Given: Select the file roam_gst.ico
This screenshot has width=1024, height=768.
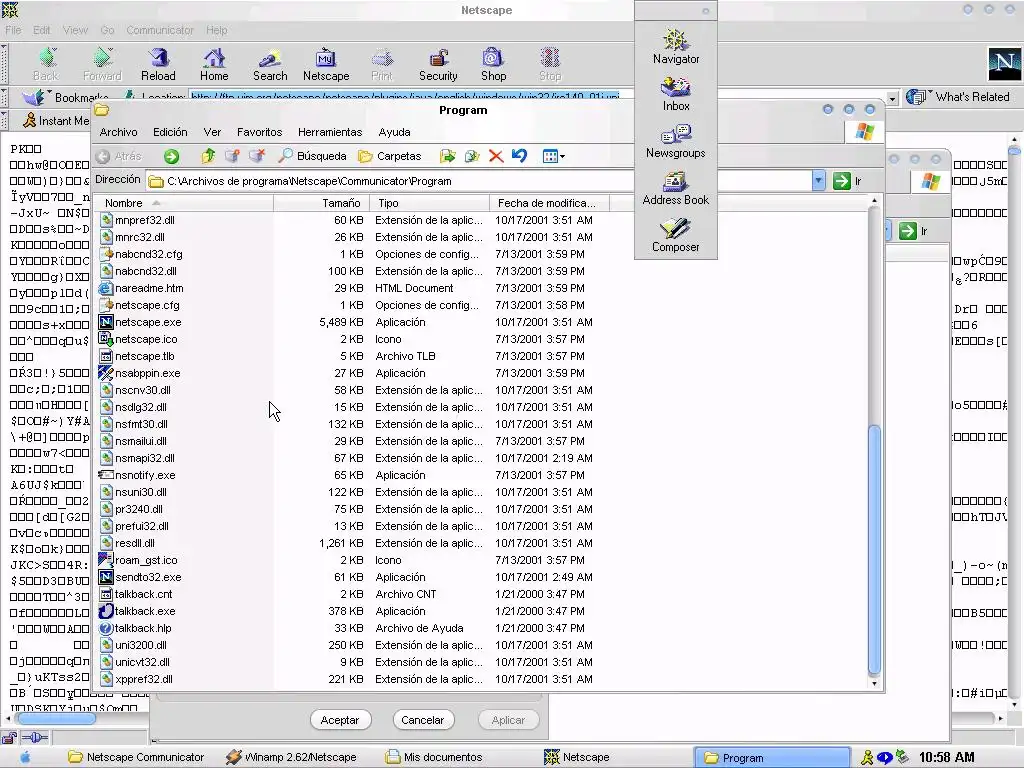Looking at the screenshot, I should [x=146, y=560].
